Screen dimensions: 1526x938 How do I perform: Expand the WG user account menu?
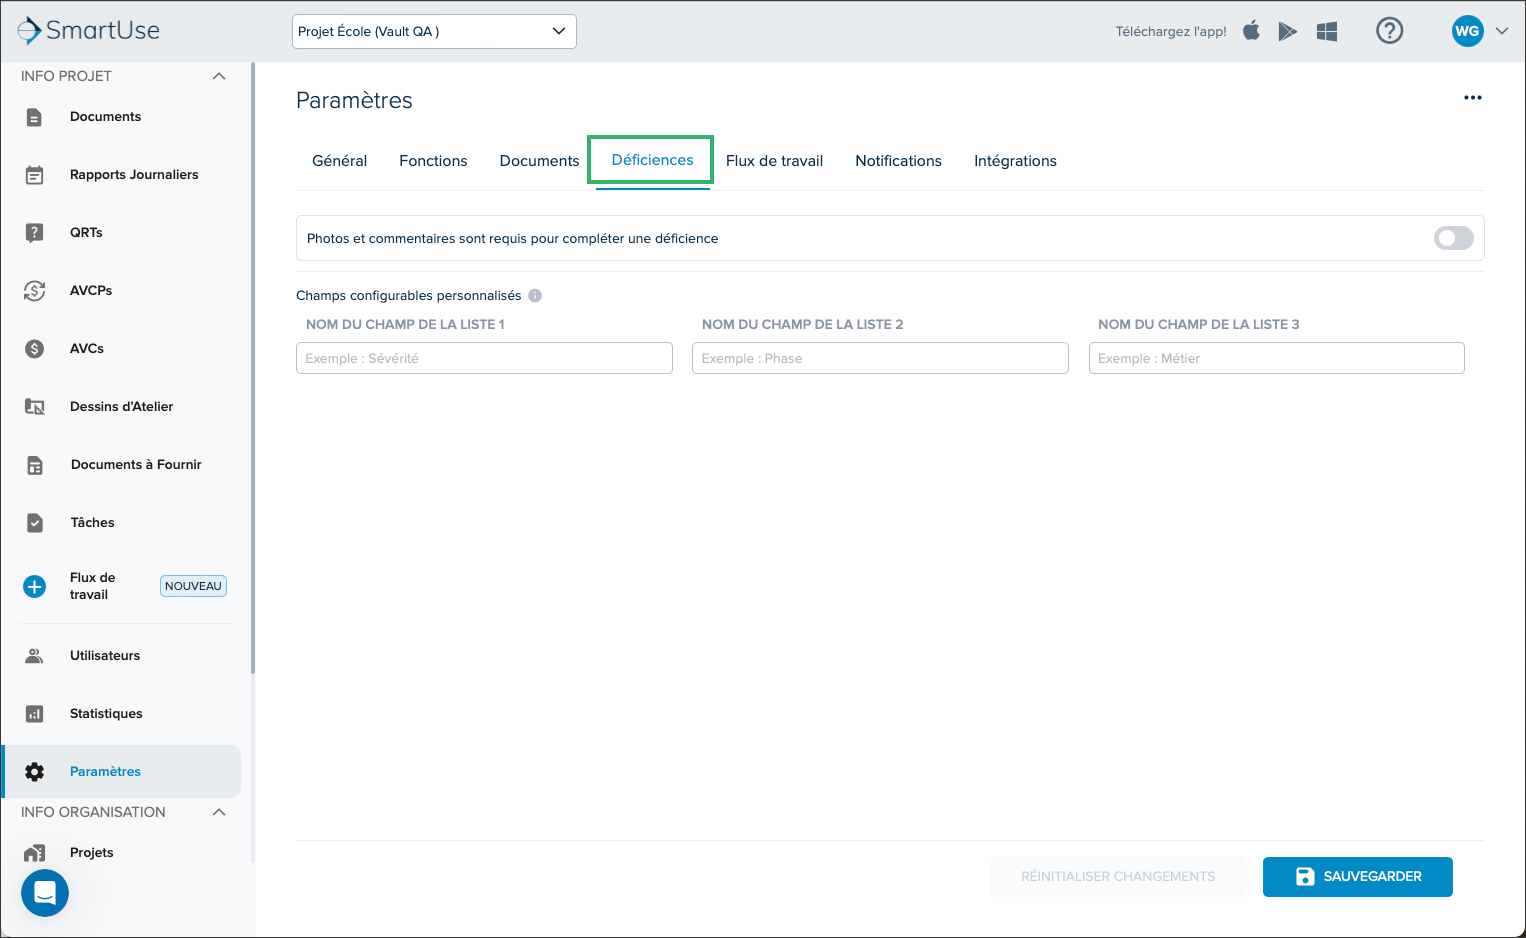pos(1480,31)
